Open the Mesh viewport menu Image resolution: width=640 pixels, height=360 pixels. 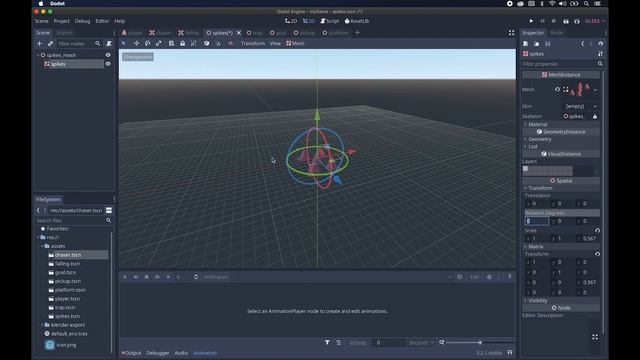pyautogui.click(x=295, y=43)
